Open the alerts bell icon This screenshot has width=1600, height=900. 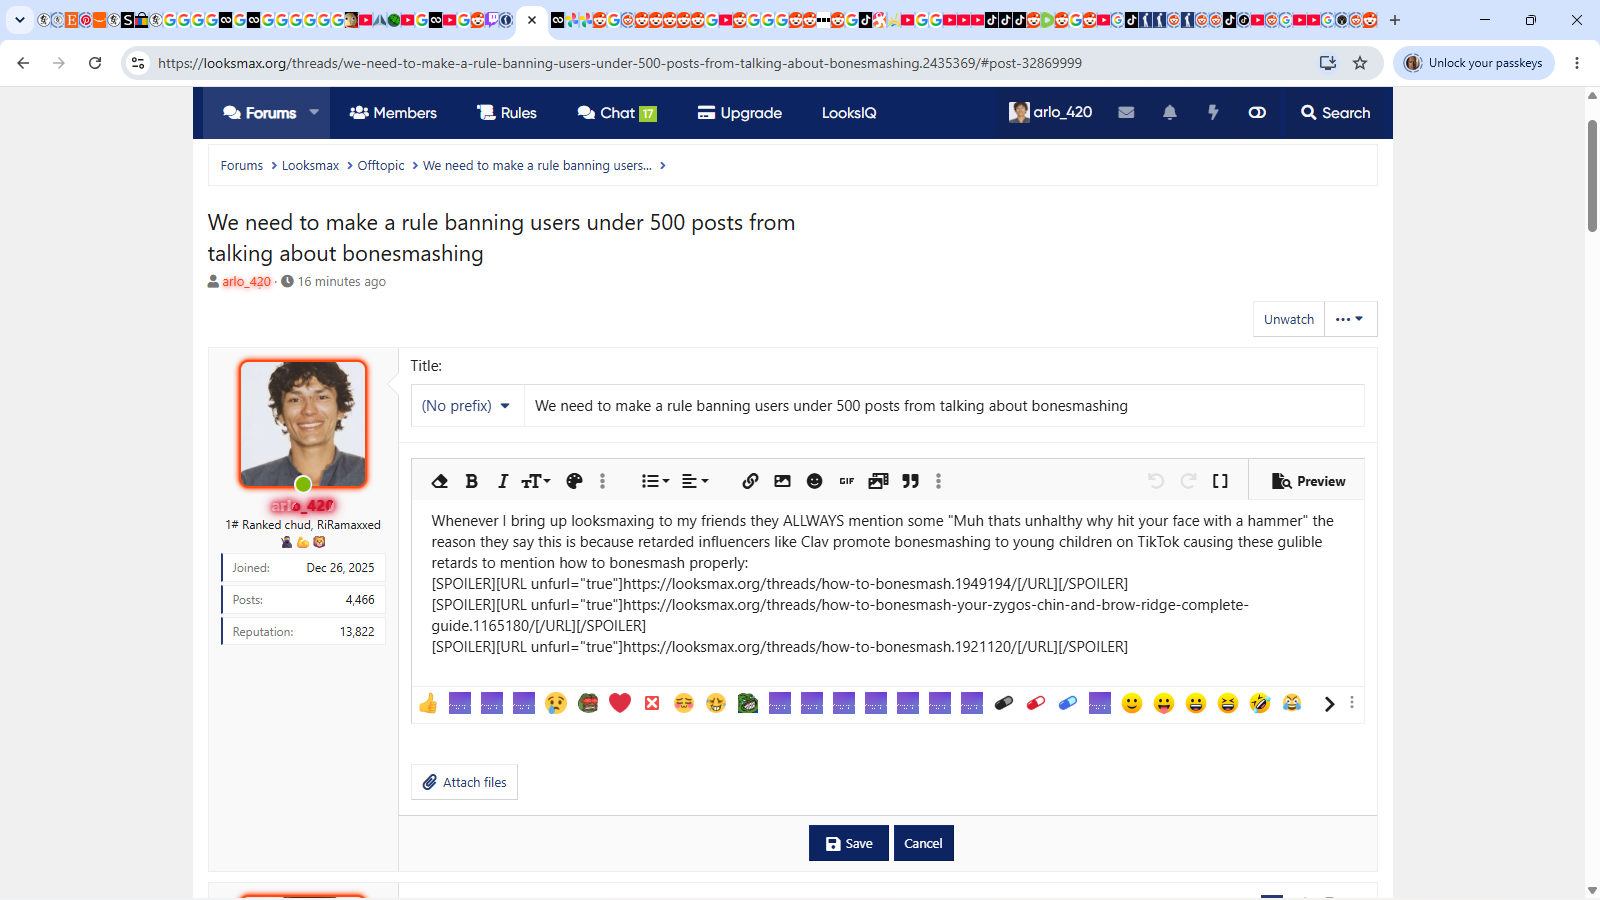click(1170, 112)
